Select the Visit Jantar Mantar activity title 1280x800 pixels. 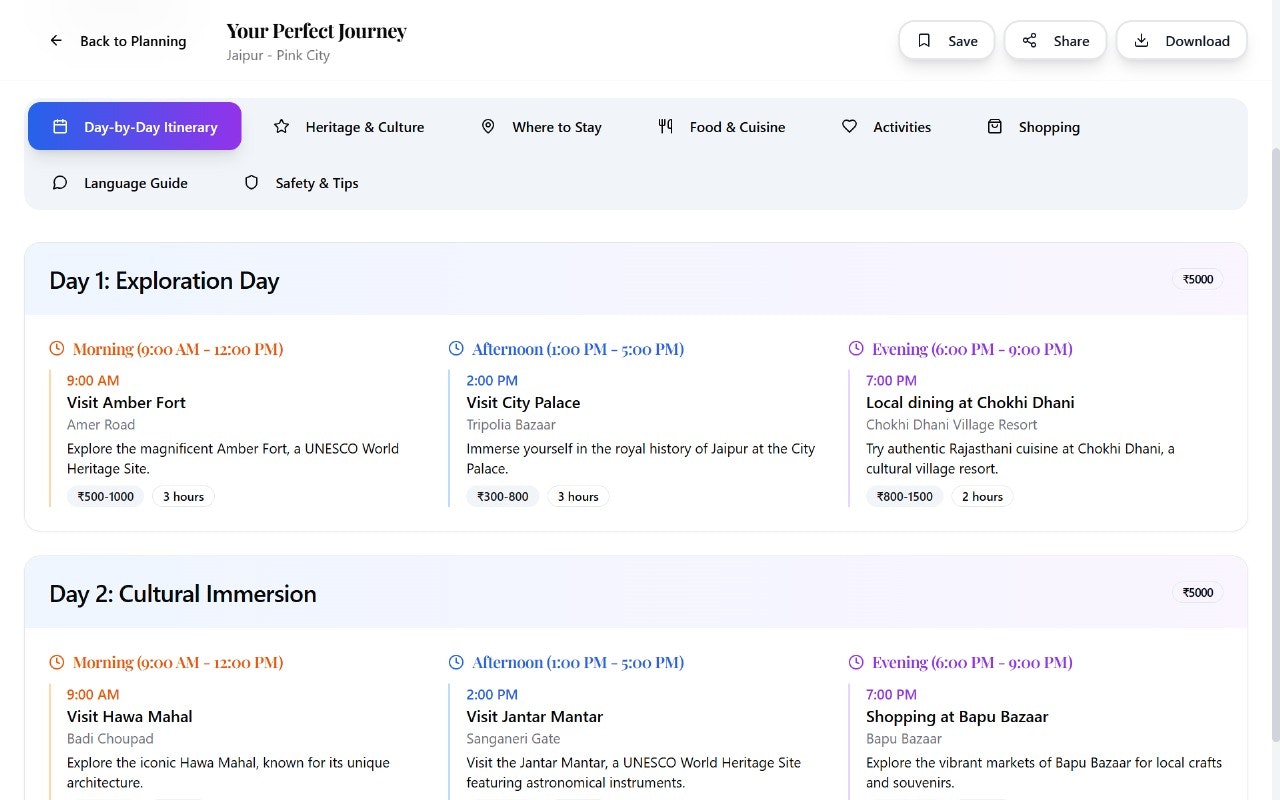(534, 716)
